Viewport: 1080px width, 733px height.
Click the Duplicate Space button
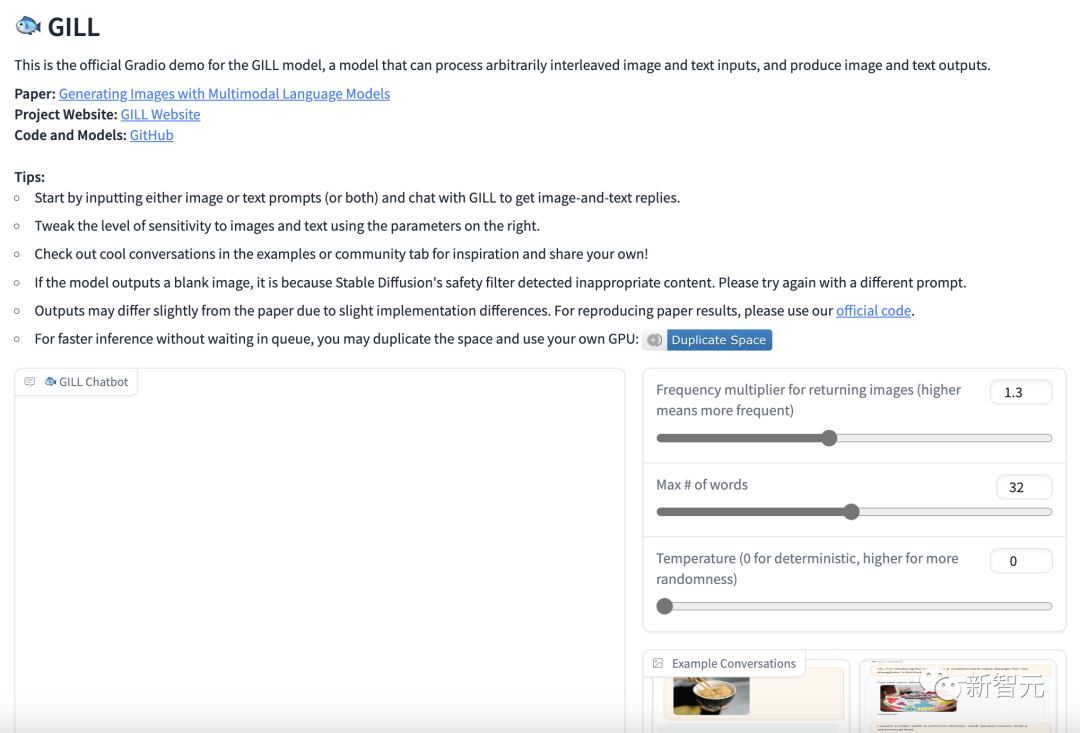coord(719,340)
